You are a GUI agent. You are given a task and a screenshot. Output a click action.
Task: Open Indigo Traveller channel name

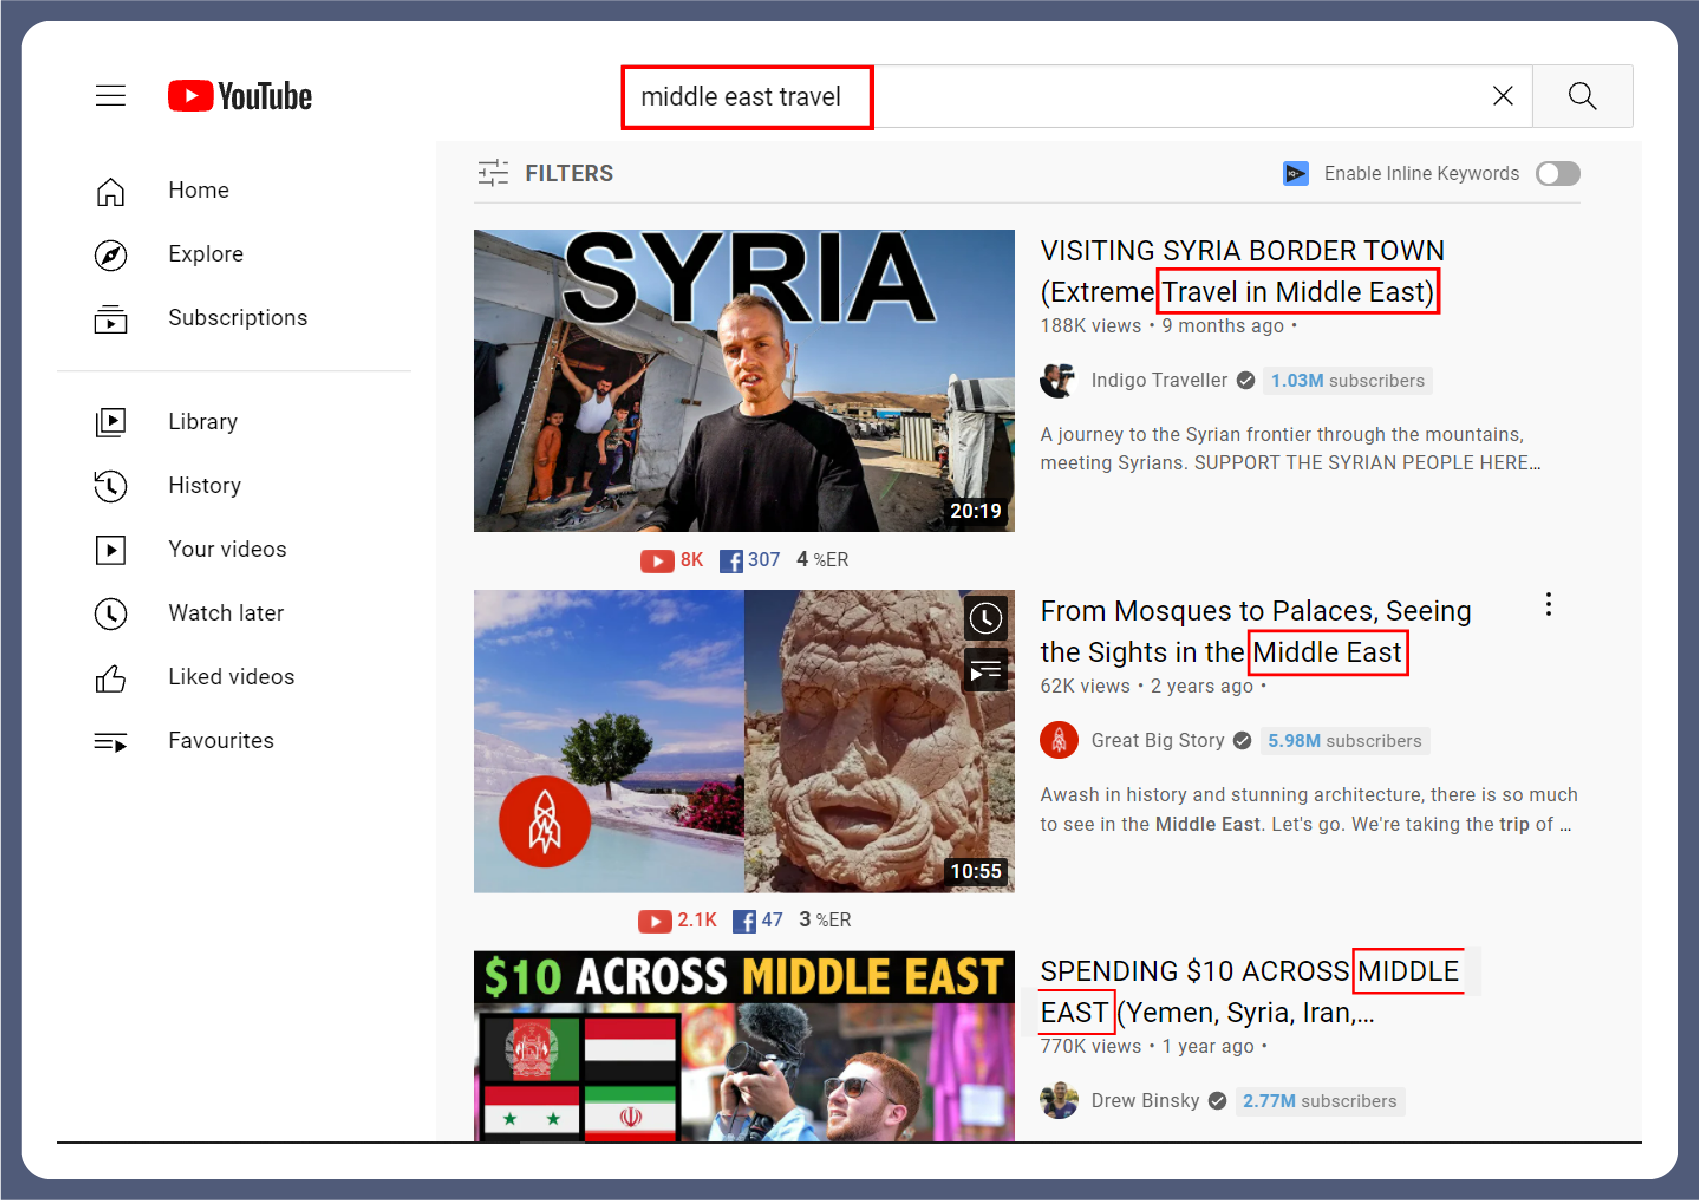[x=1159, y=380]
